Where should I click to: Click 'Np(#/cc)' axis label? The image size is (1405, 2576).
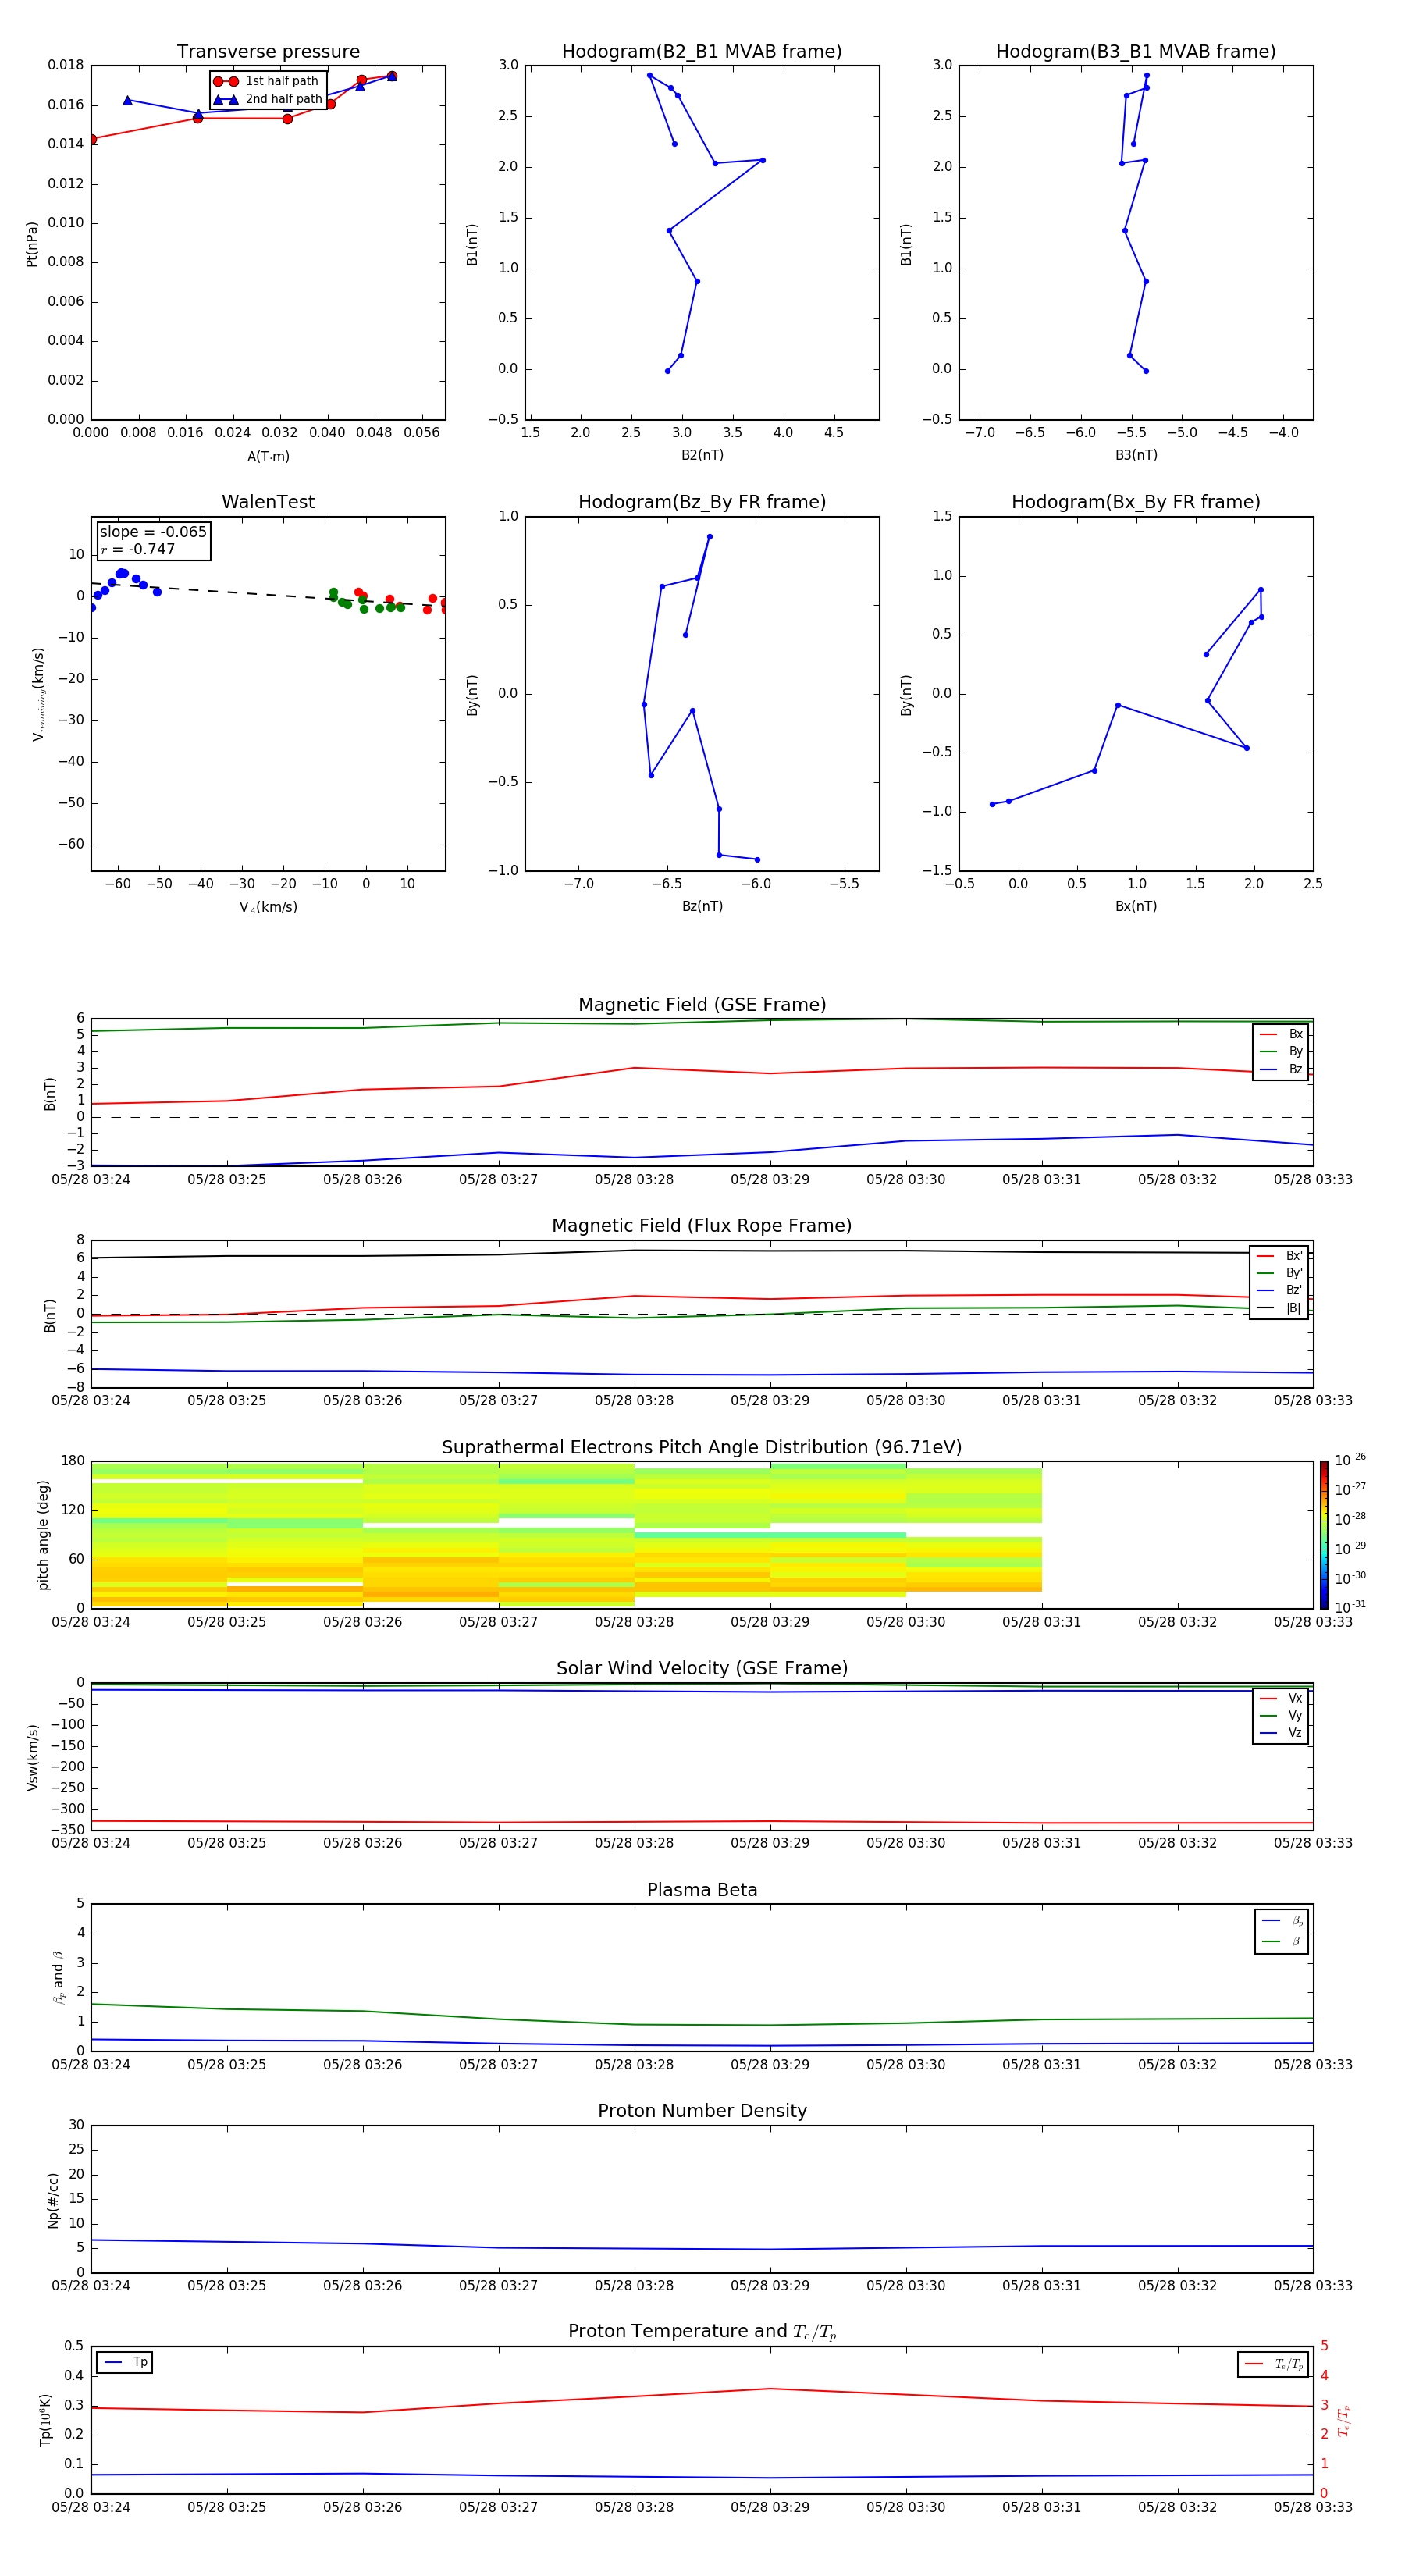coord(53,2200)
